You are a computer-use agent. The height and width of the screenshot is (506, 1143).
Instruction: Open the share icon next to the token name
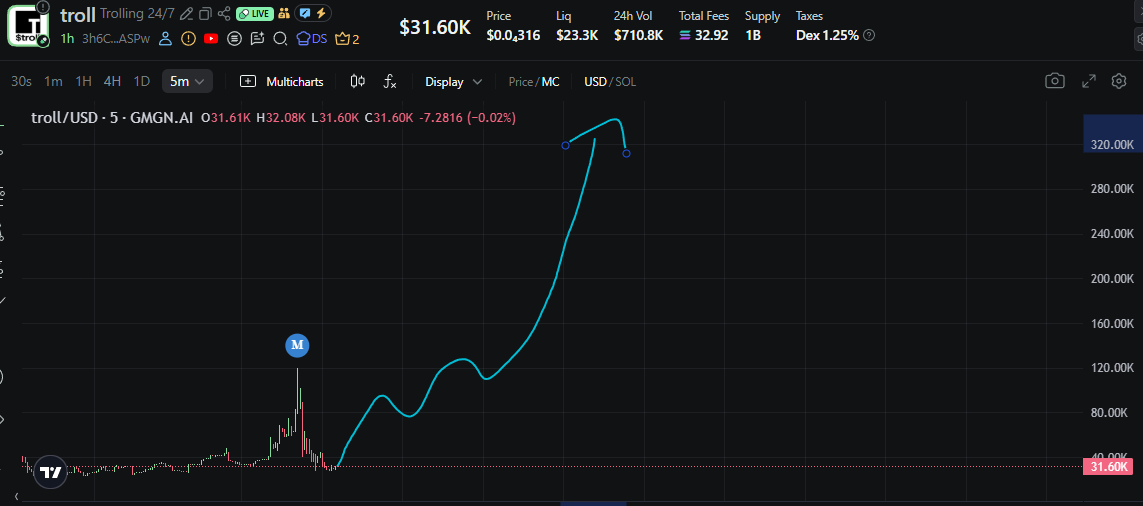225,14
